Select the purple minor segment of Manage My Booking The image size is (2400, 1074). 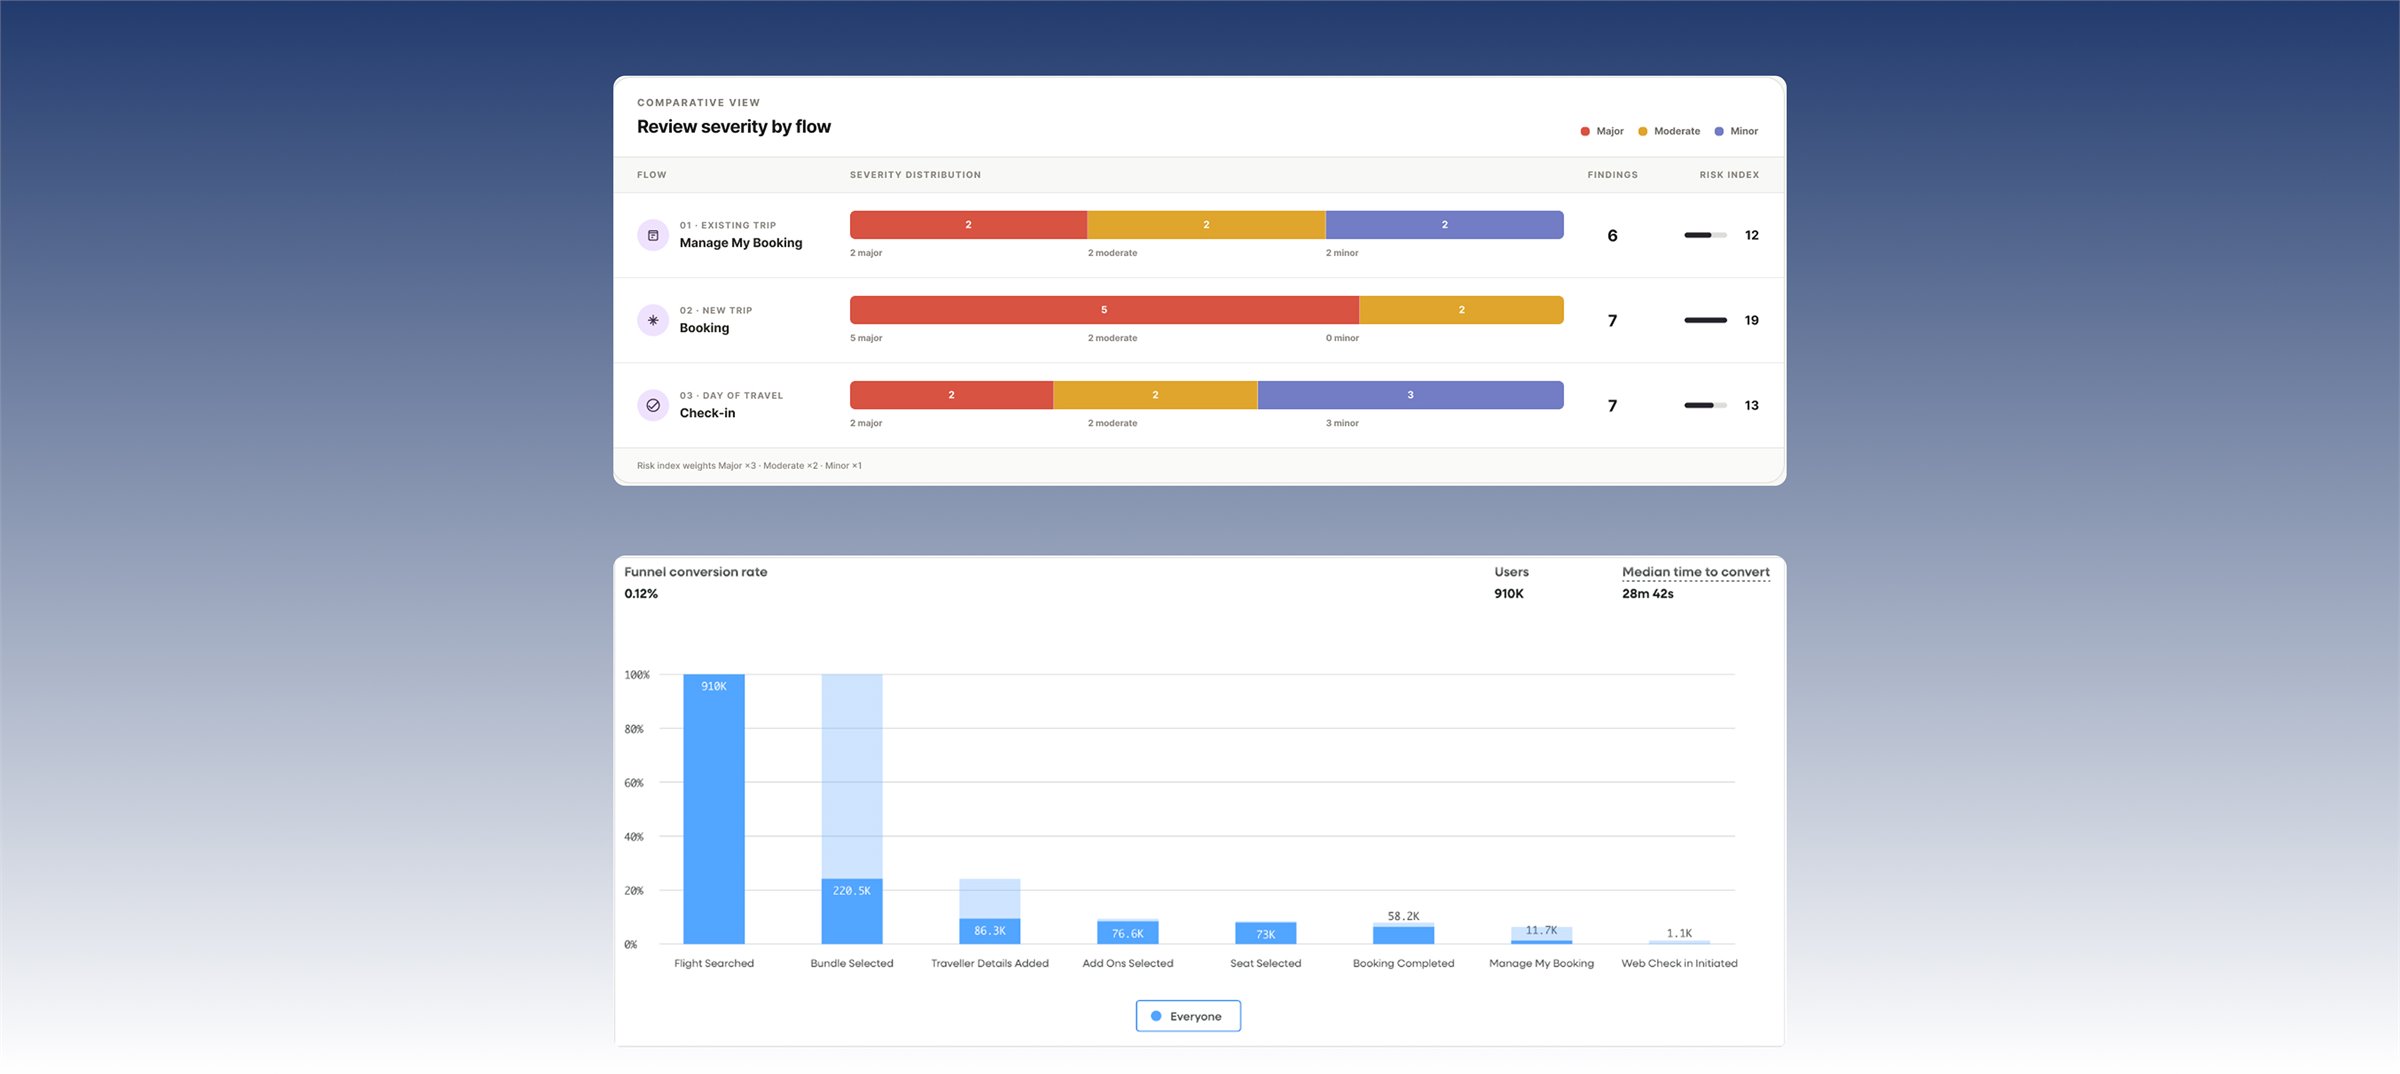1445,225
